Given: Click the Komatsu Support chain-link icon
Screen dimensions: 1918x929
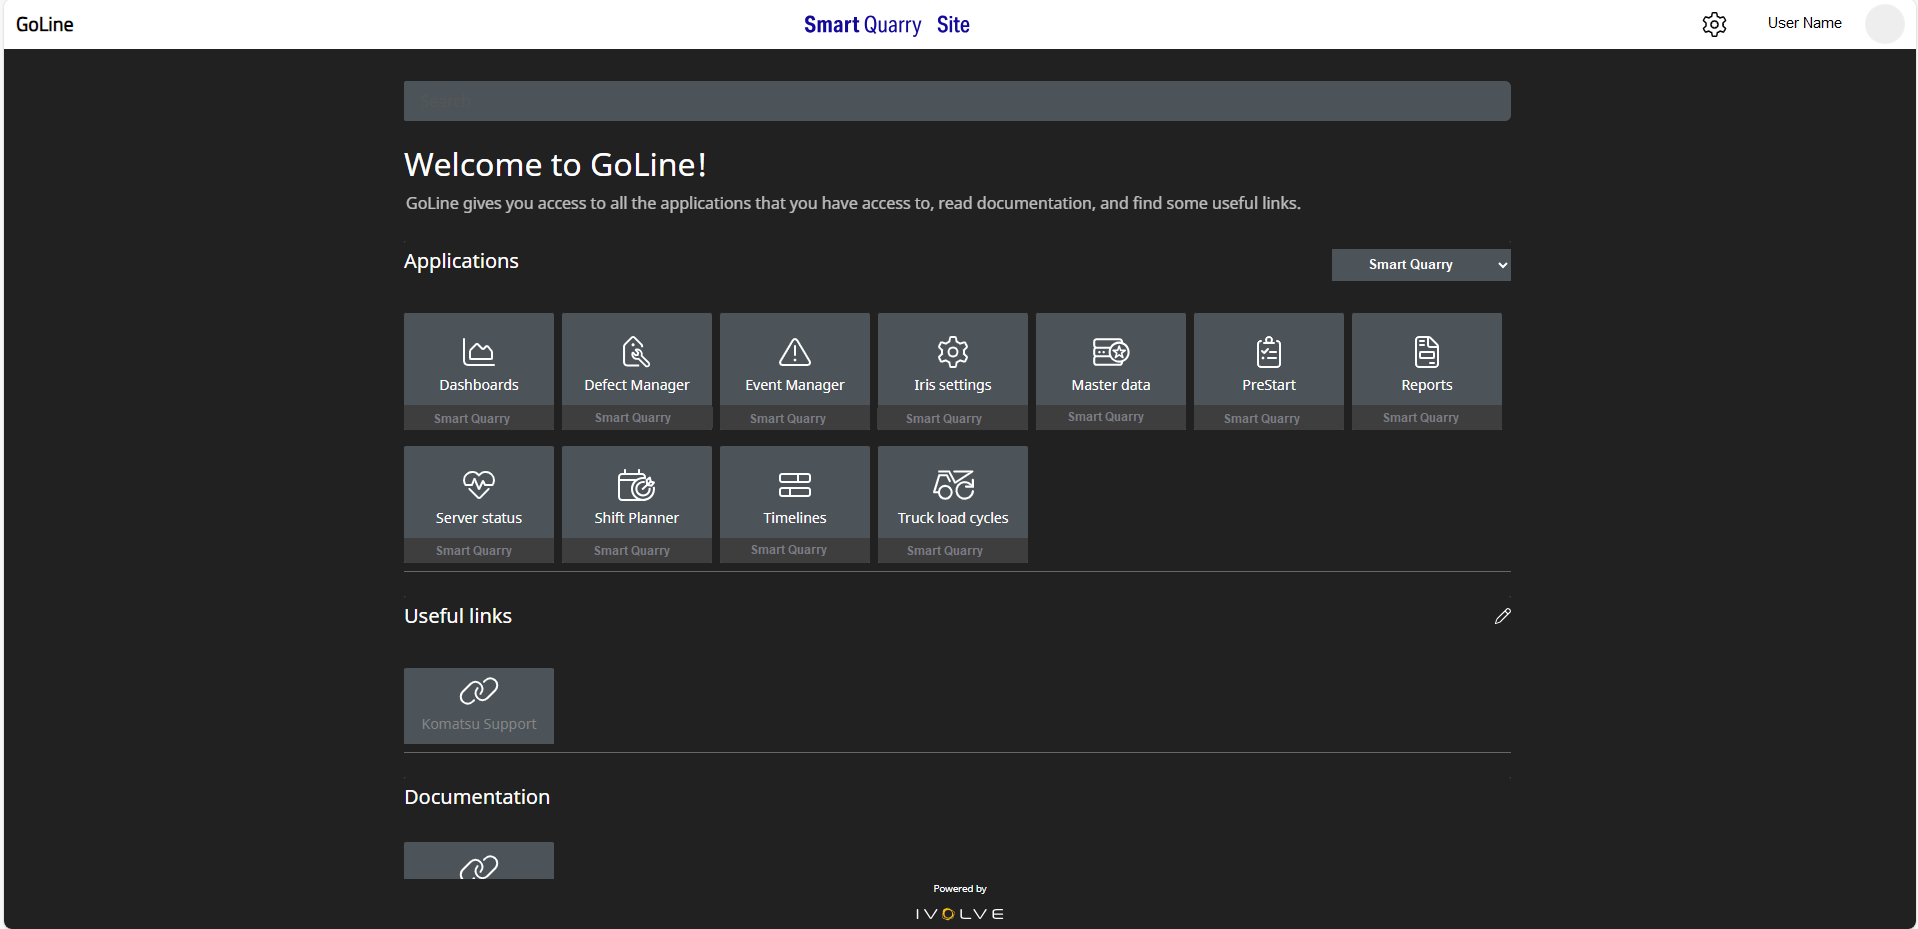Looking at the screenshot, I should tap(479, 691).
